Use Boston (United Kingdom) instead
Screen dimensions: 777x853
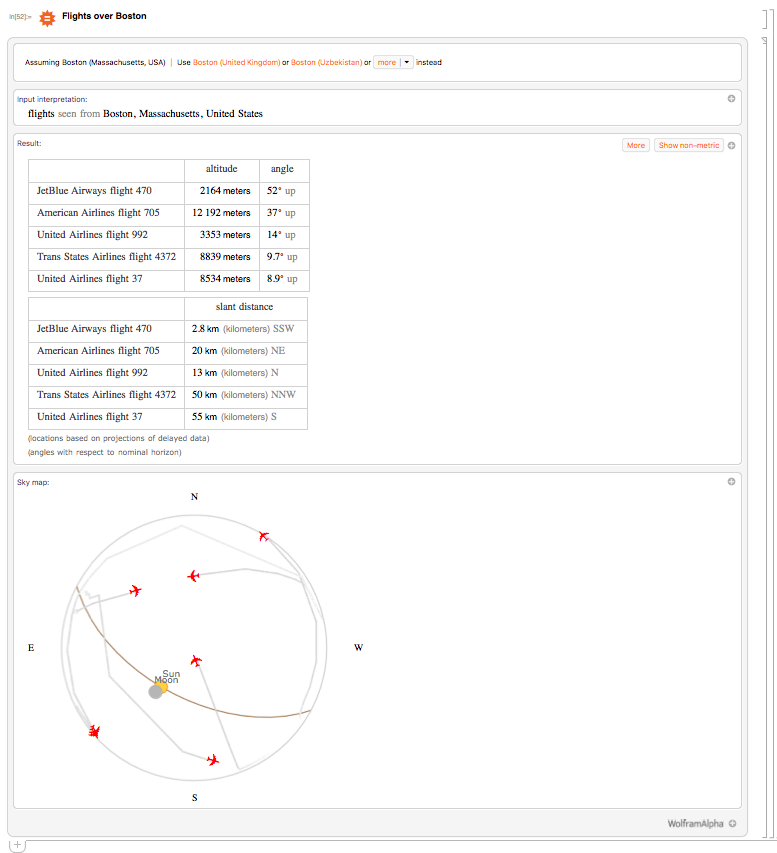tap(237, 63)
